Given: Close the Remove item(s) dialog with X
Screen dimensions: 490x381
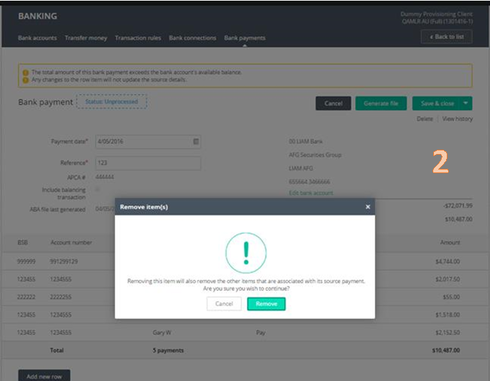Looking at the screenshot, I should 368,207.
